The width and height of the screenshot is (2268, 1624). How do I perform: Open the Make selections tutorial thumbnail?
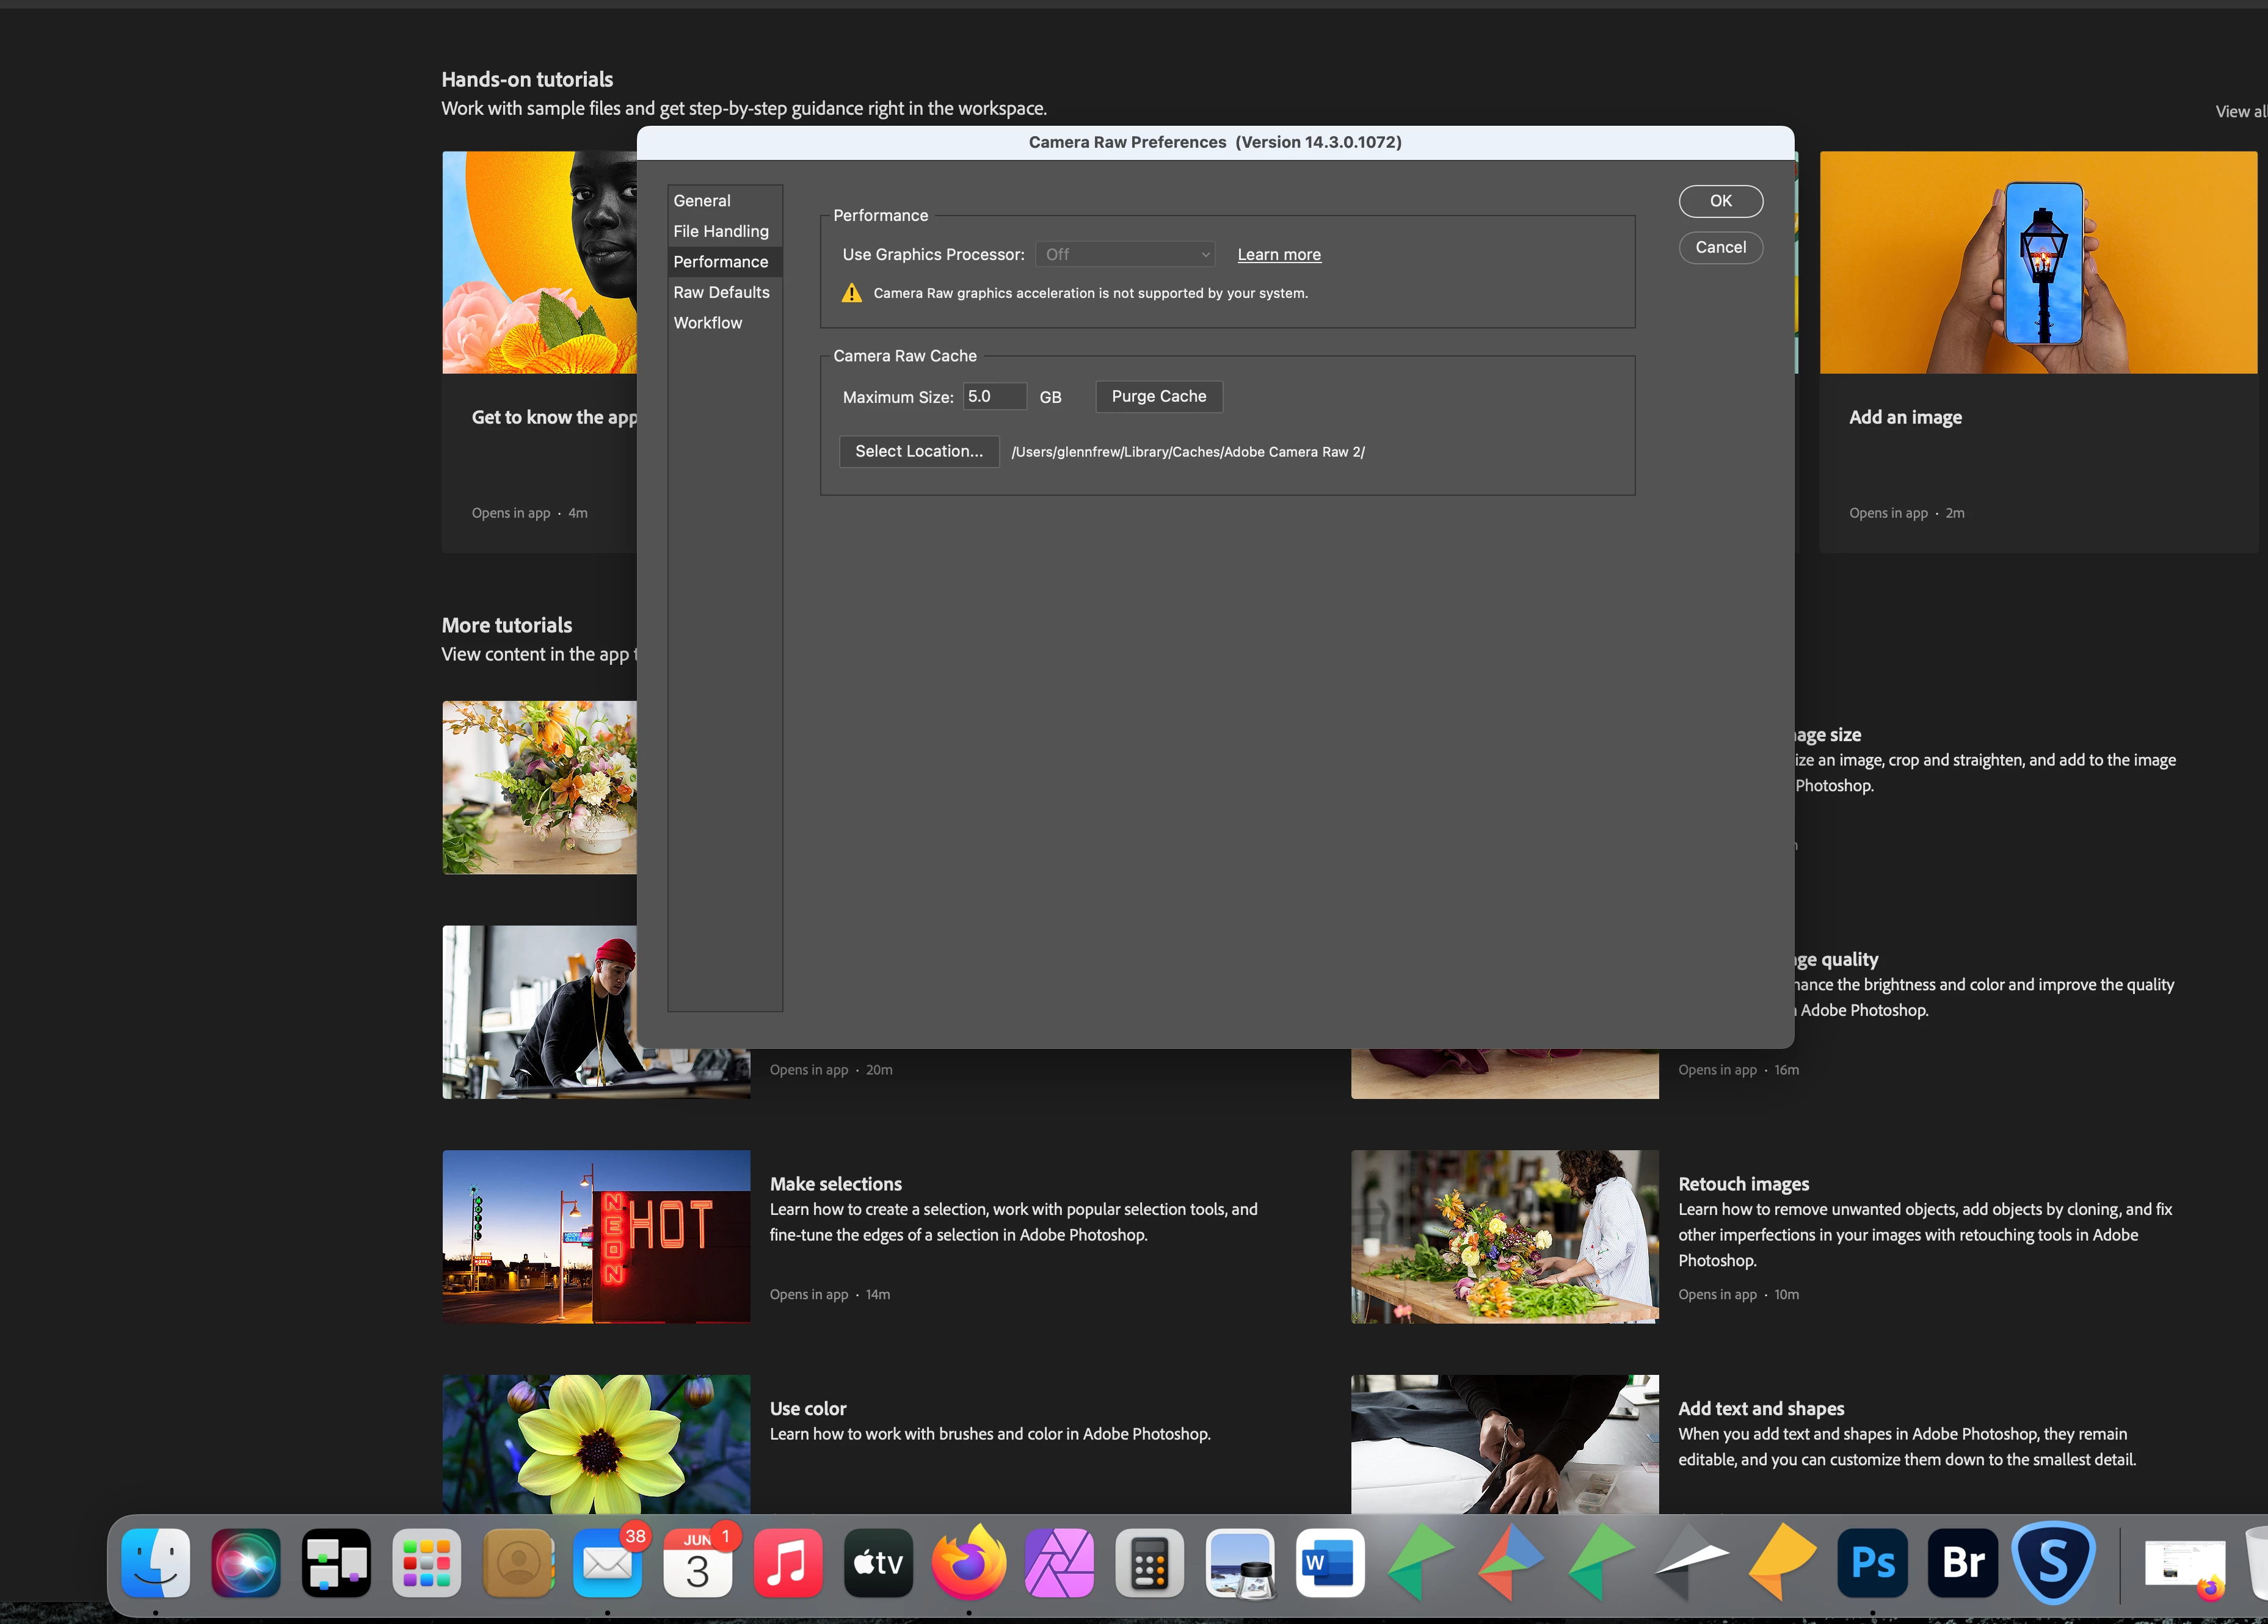tap(596, 1236)
